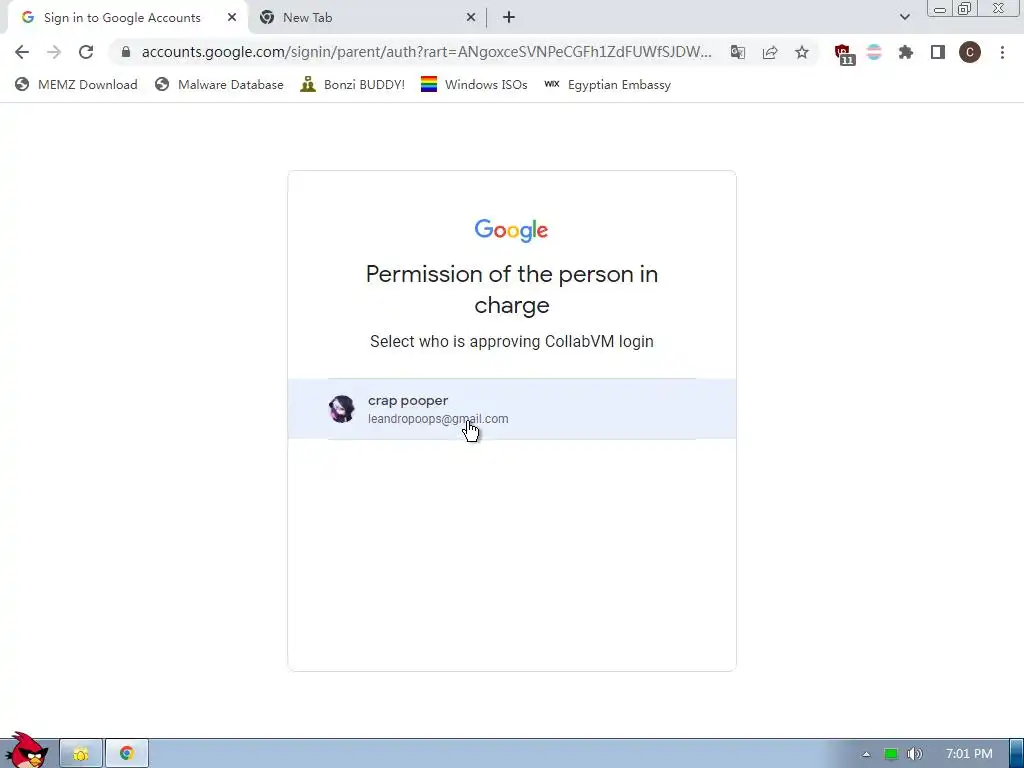Screen dimensions: 1024x768
Task: Open the Egyptian Embassy bookmark
Action: [x=607, y=85]
